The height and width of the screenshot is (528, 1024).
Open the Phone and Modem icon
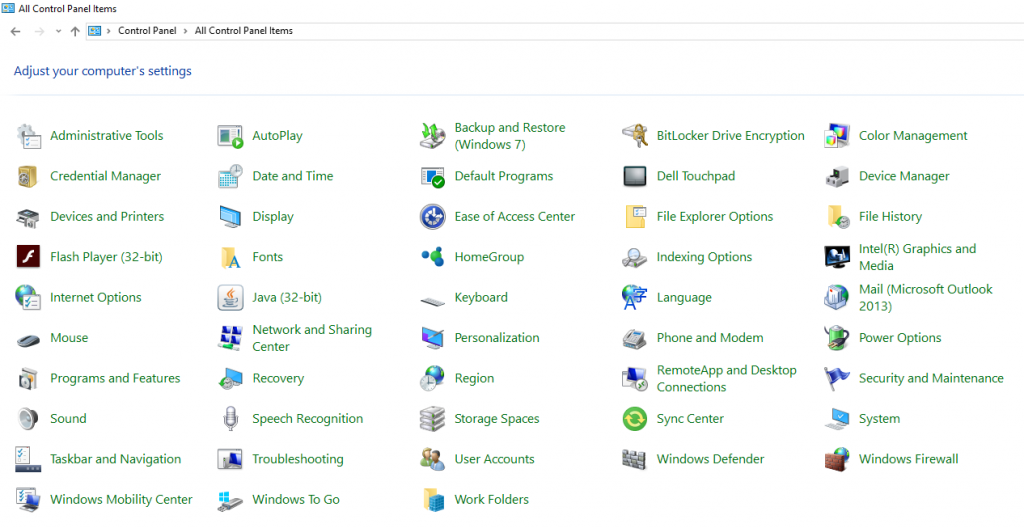[x=635, y=338]
